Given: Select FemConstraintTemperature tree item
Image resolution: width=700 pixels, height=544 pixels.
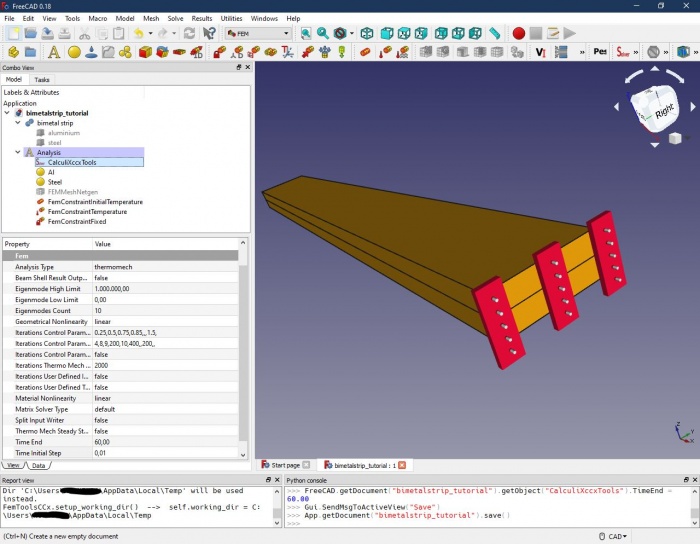Looking at the screenshot, I should [x=87, y=212].
